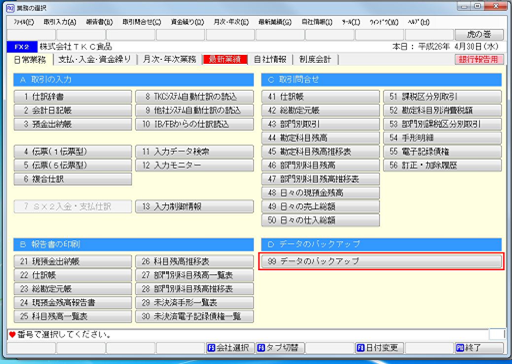Open 4 伝票(1伝票型)
The height and width of the screenshot is (364, 512).
point(73,152)
